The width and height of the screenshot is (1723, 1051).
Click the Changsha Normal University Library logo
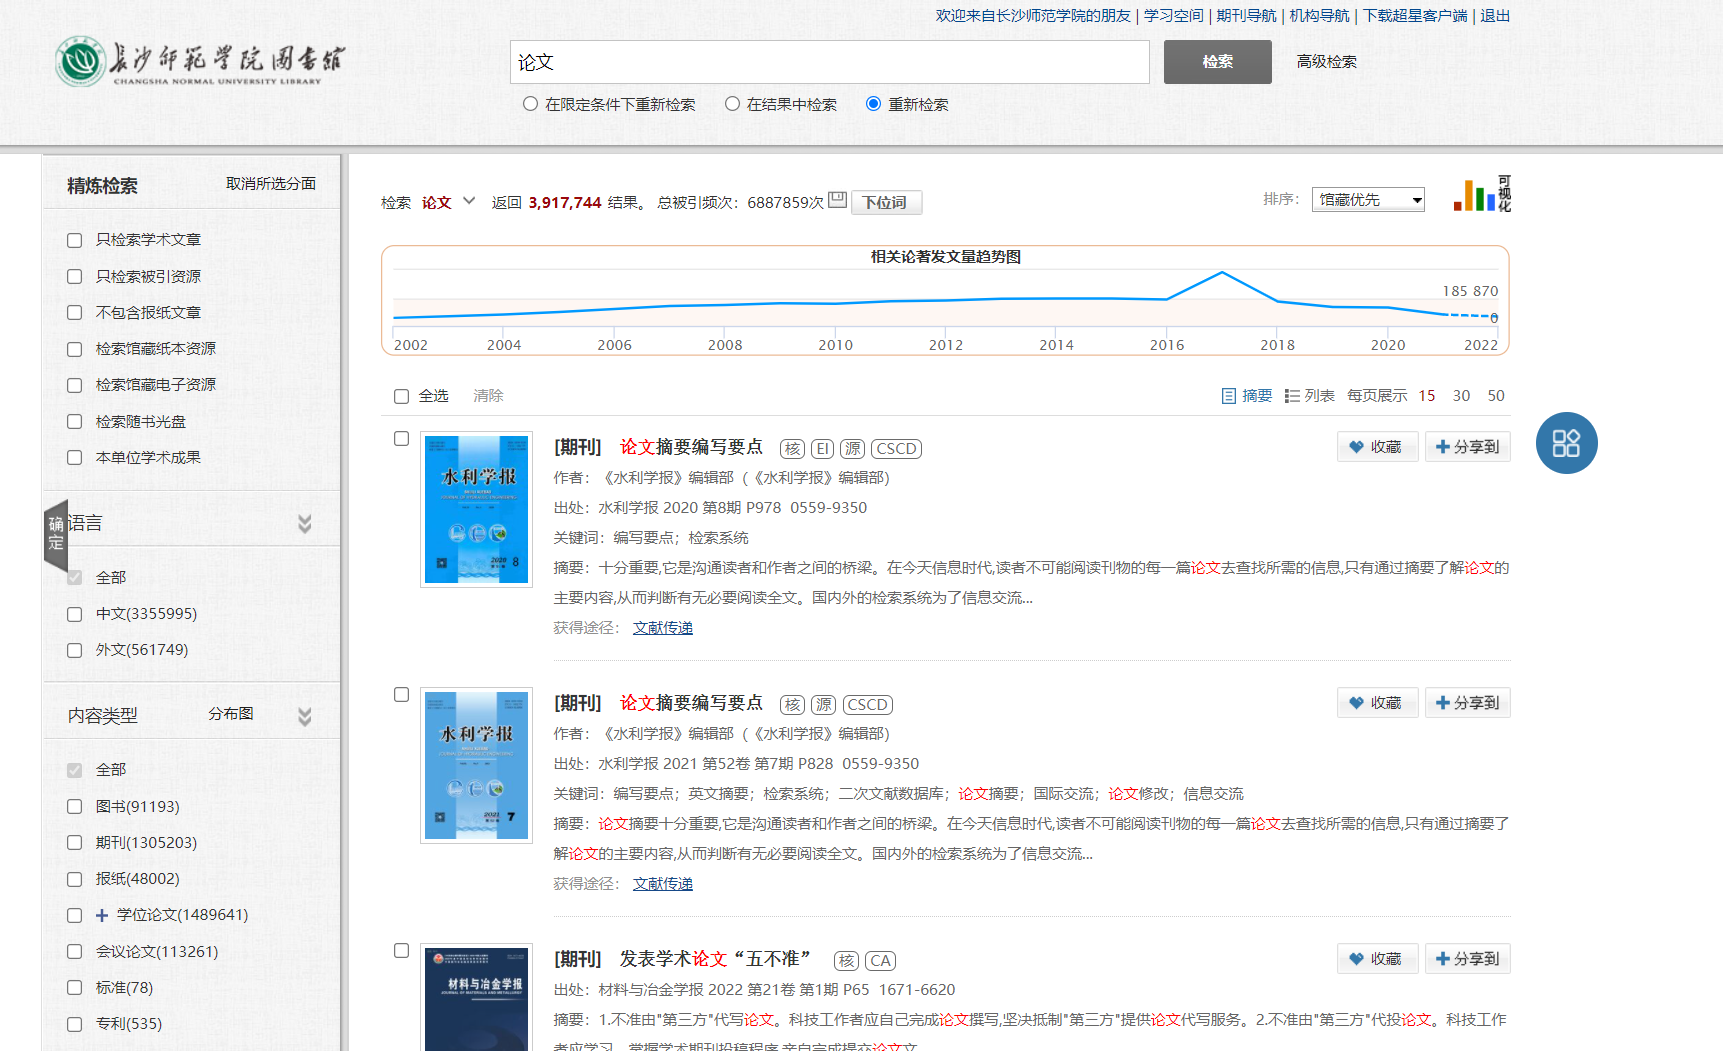200,62
